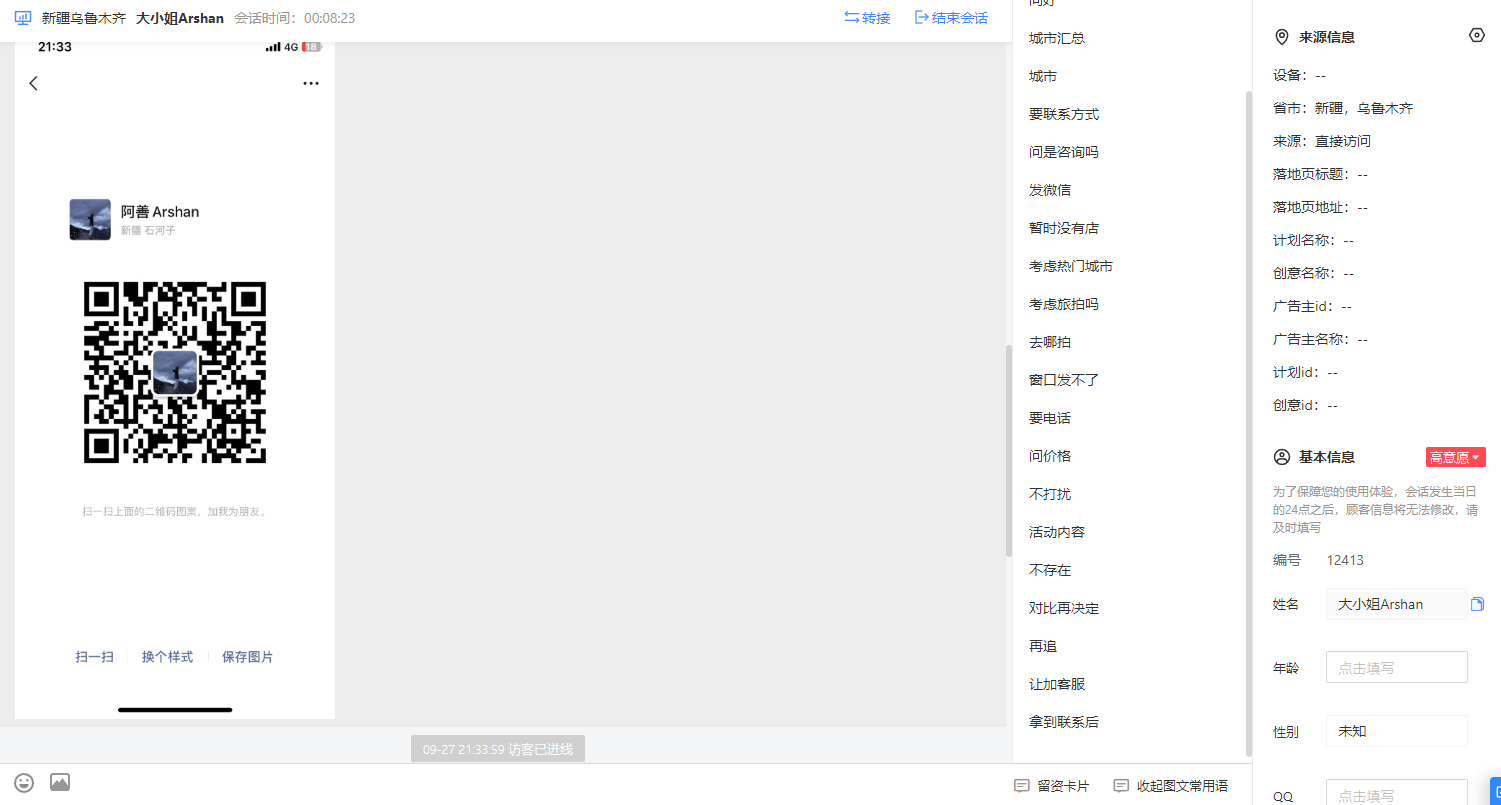Open the 性别 dropdown showing 未知

1396,731
